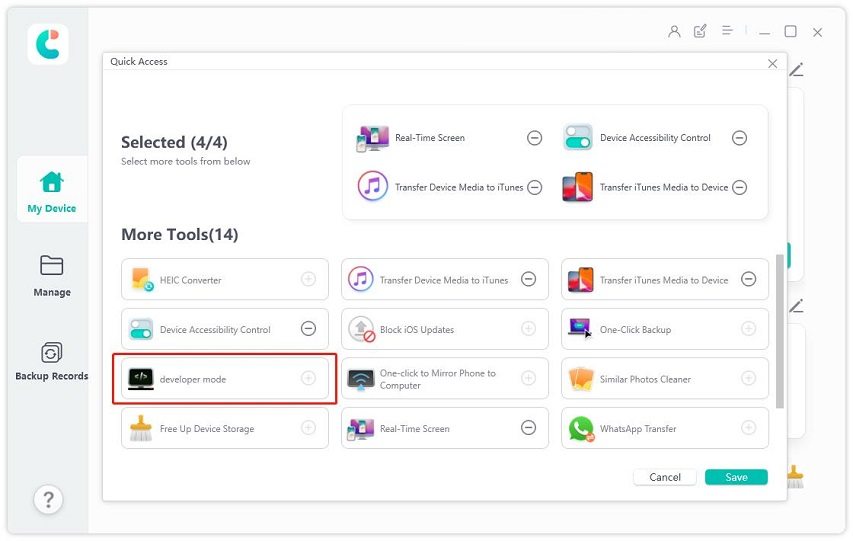Click minus on Transfer Device Media to iTunes card

(x=528, y=279)
